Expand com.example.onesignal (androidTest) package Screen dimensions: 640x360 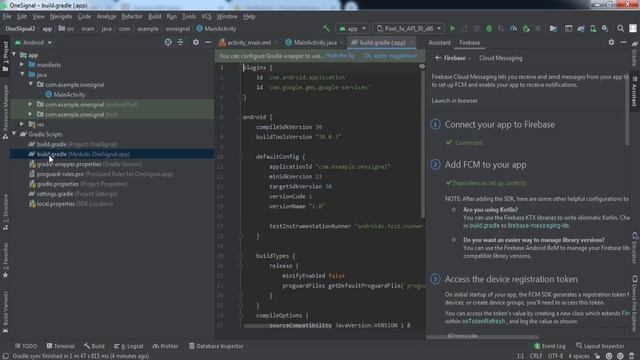[31, 104]
